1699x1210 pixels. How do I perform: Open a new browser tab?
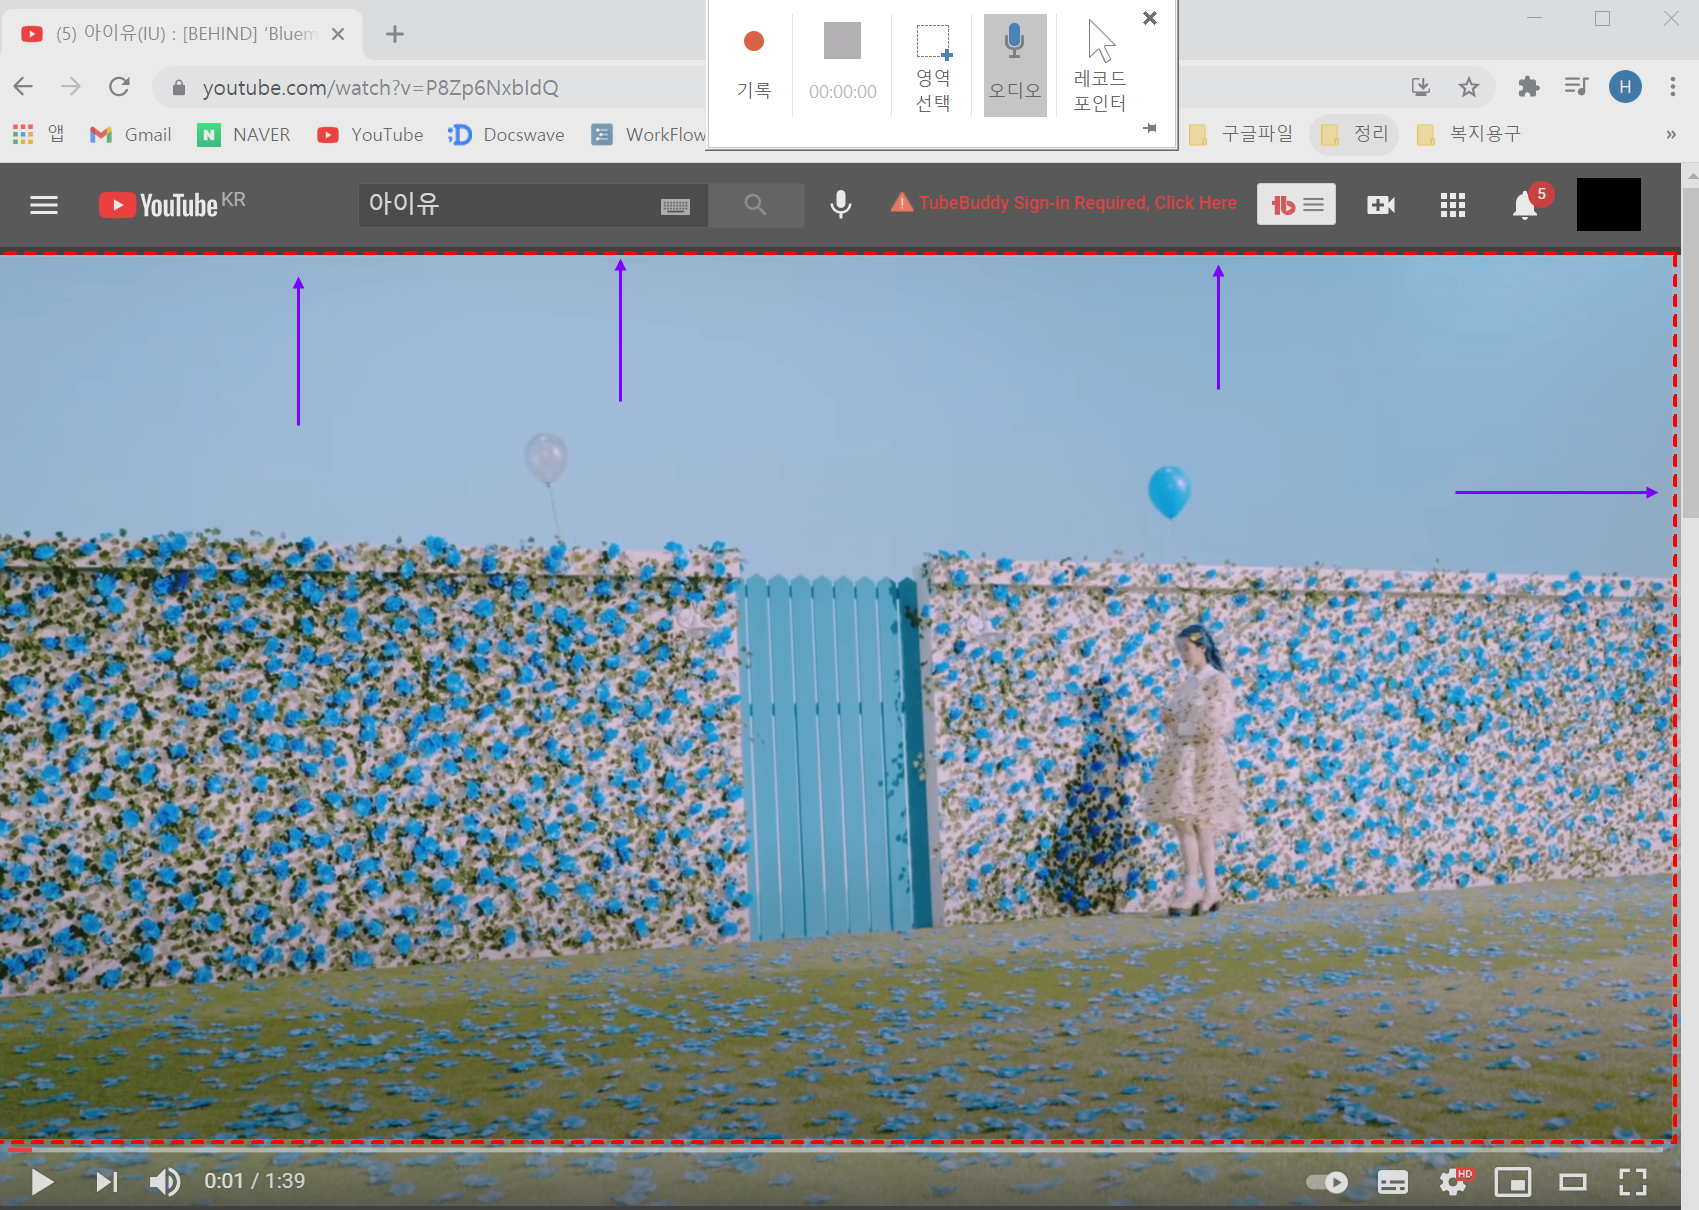point(395,34)
